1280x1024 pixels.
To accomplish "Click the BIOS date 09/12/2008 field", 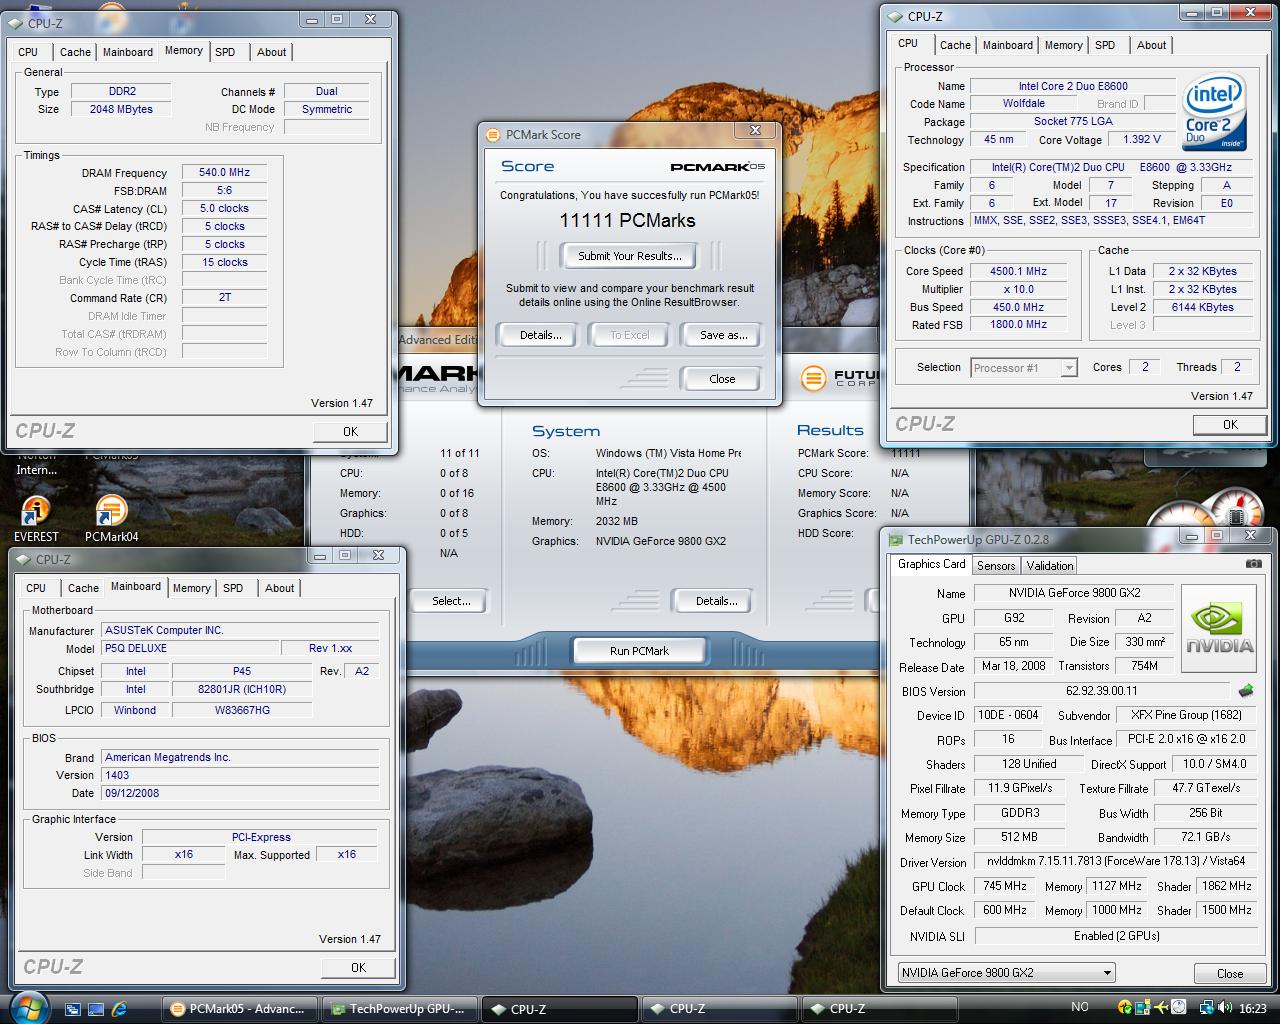I will pos(240,793).
